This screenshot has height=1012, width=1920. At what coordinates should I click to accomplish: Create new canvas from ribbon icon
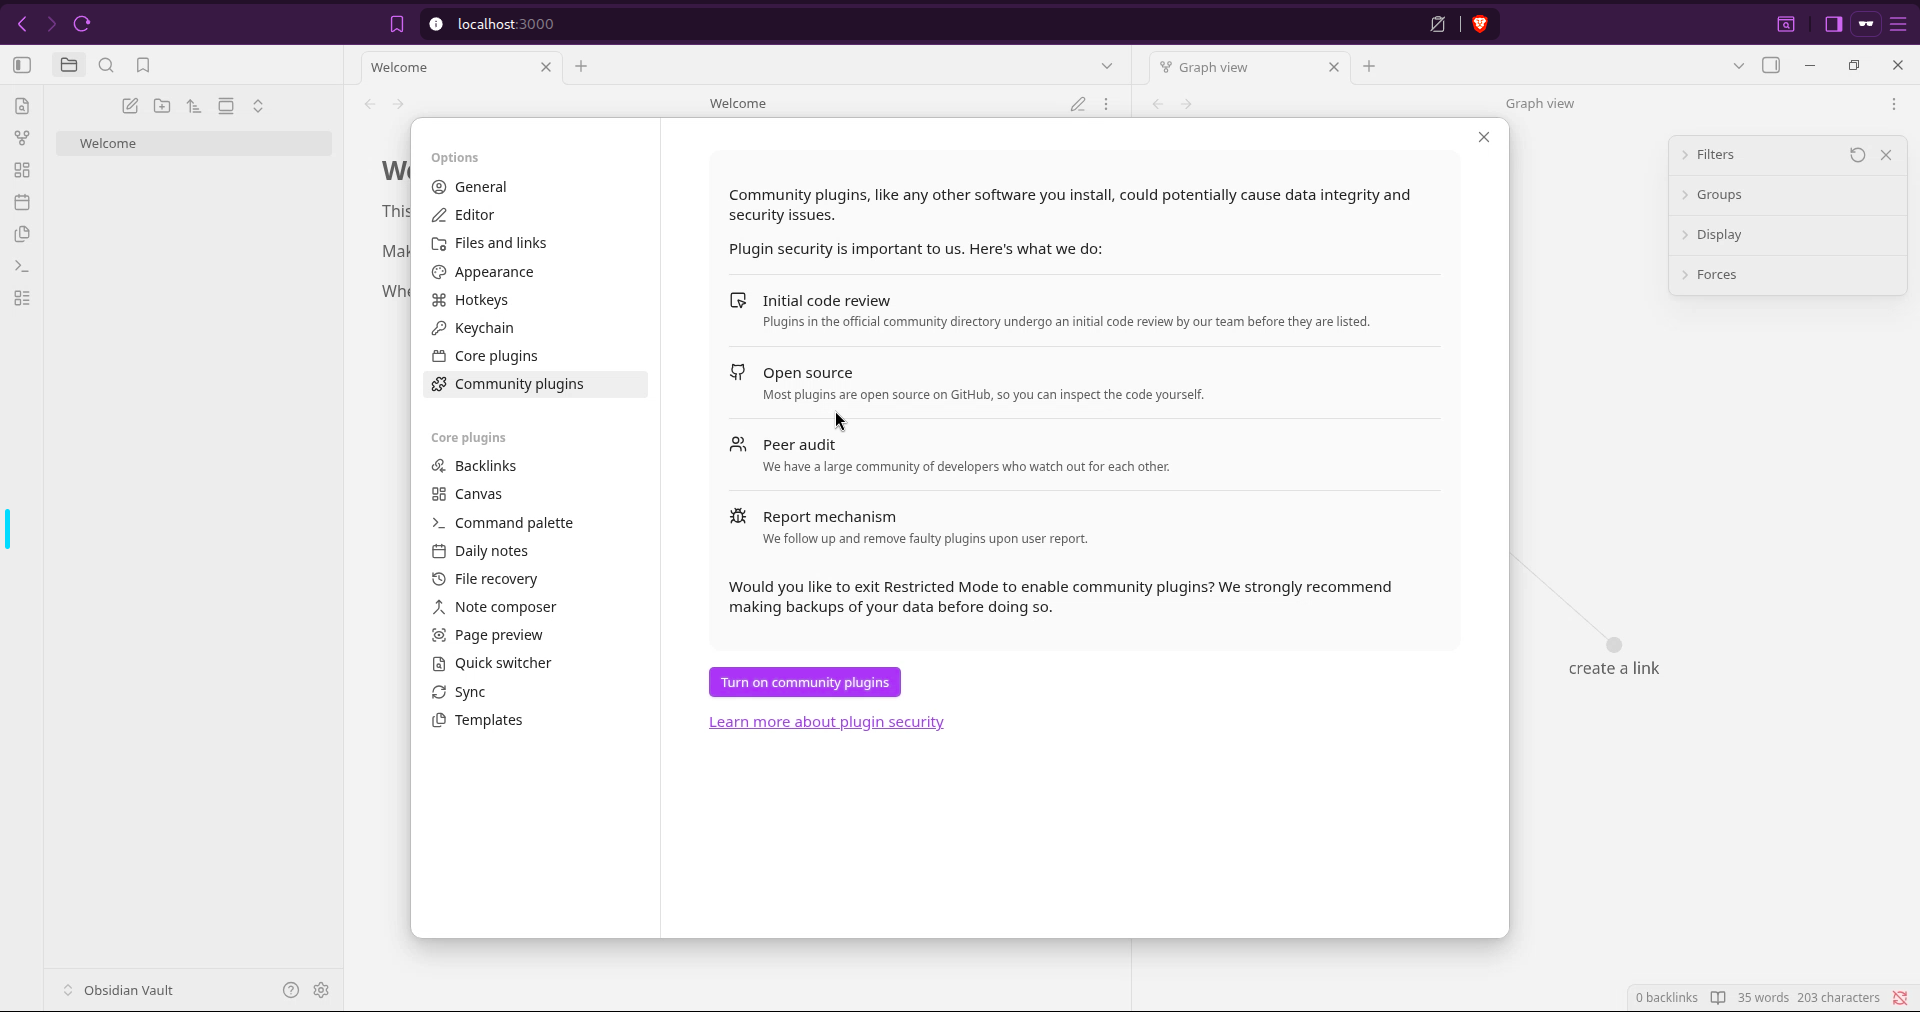22,170
